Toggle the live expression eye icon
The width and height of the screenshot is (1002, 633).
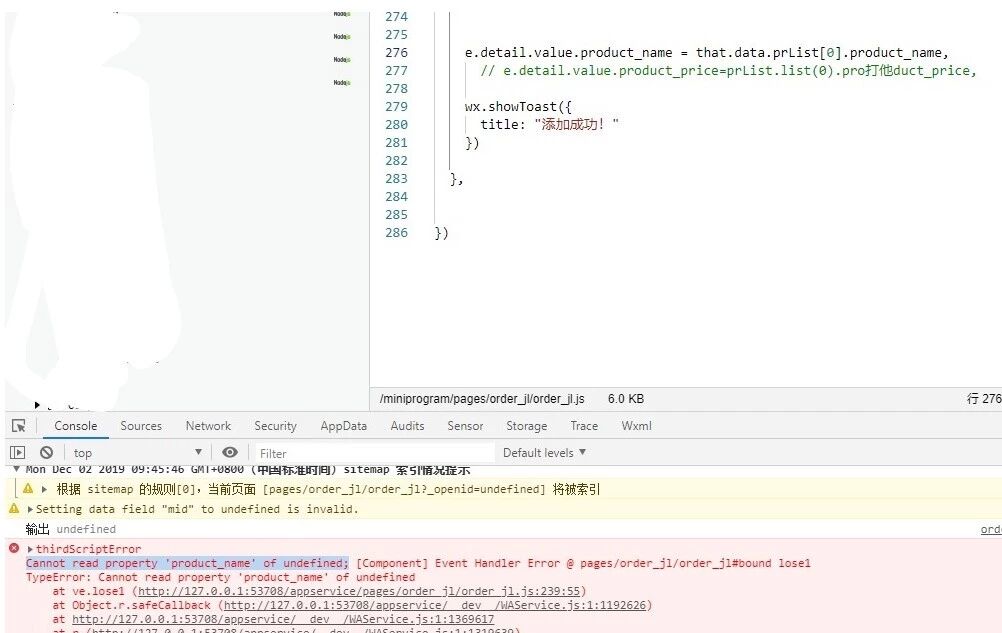pyautogui.click(x=229, y=452)
